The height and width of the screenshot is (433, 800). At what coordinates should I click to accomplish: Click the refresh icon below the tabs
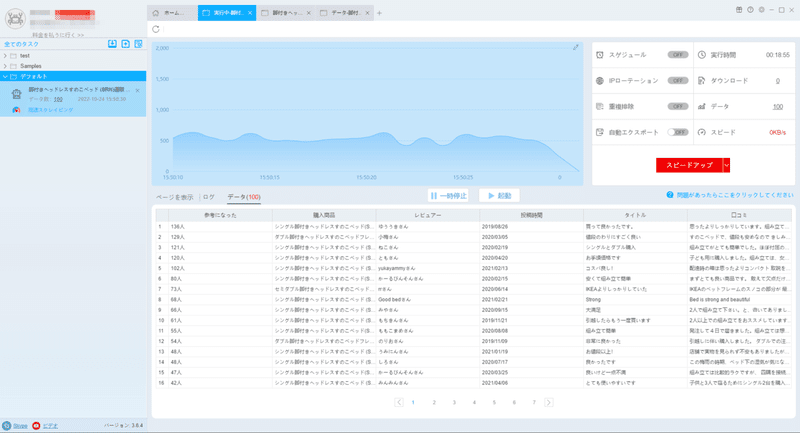pos(156,30)
